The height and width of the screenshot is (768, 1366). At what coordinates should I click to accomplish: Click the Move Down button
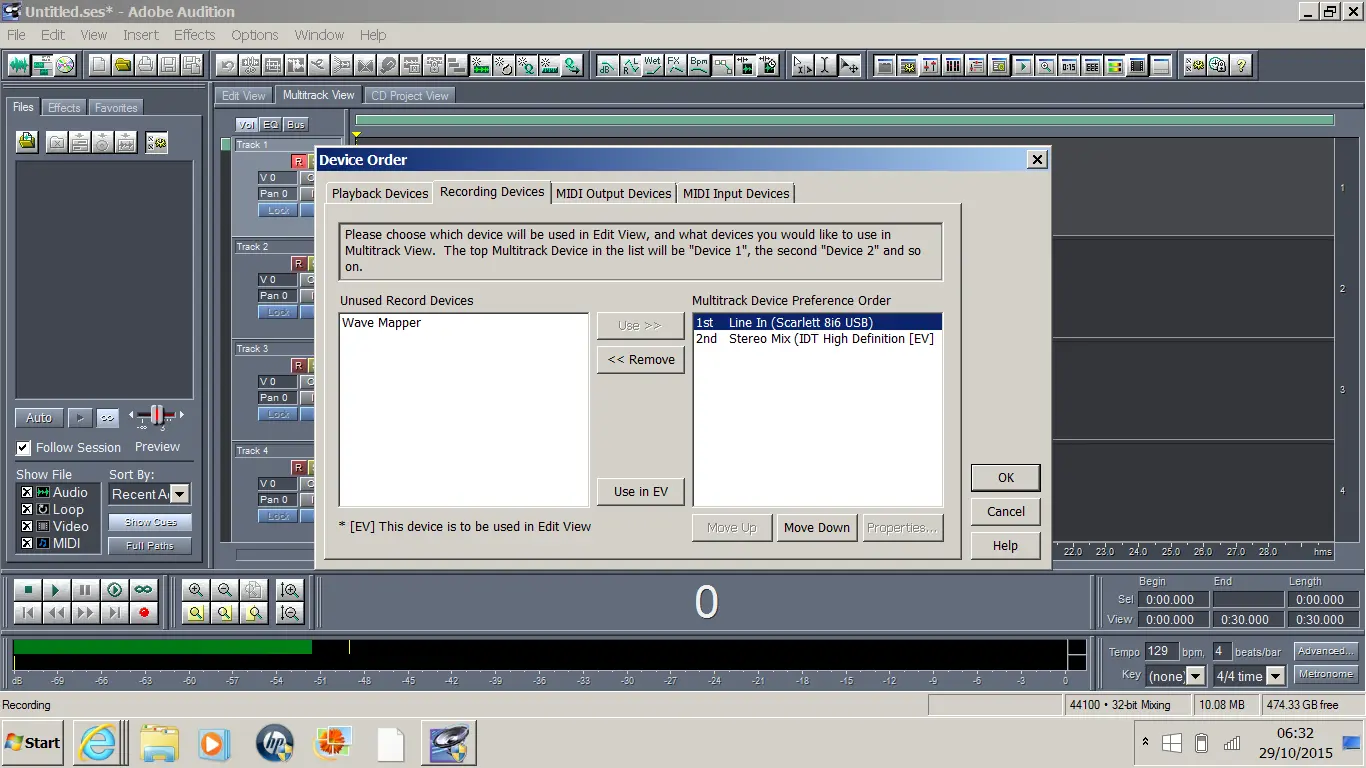tap(817, 528)
